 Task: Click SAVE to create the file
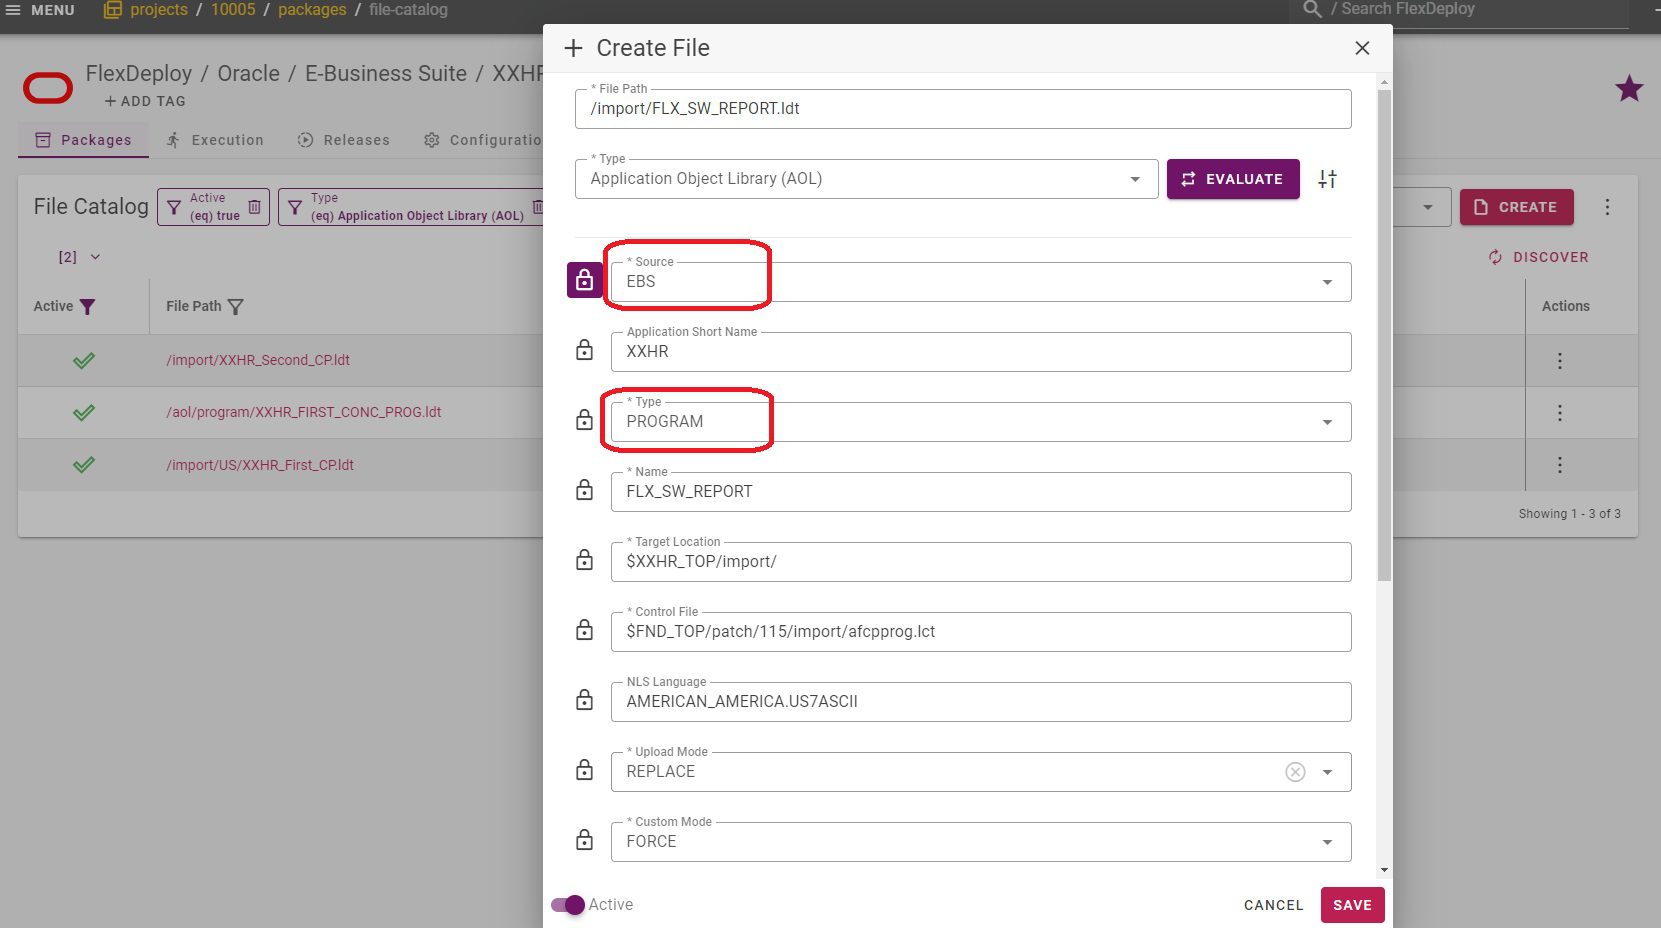[1352, 905]
